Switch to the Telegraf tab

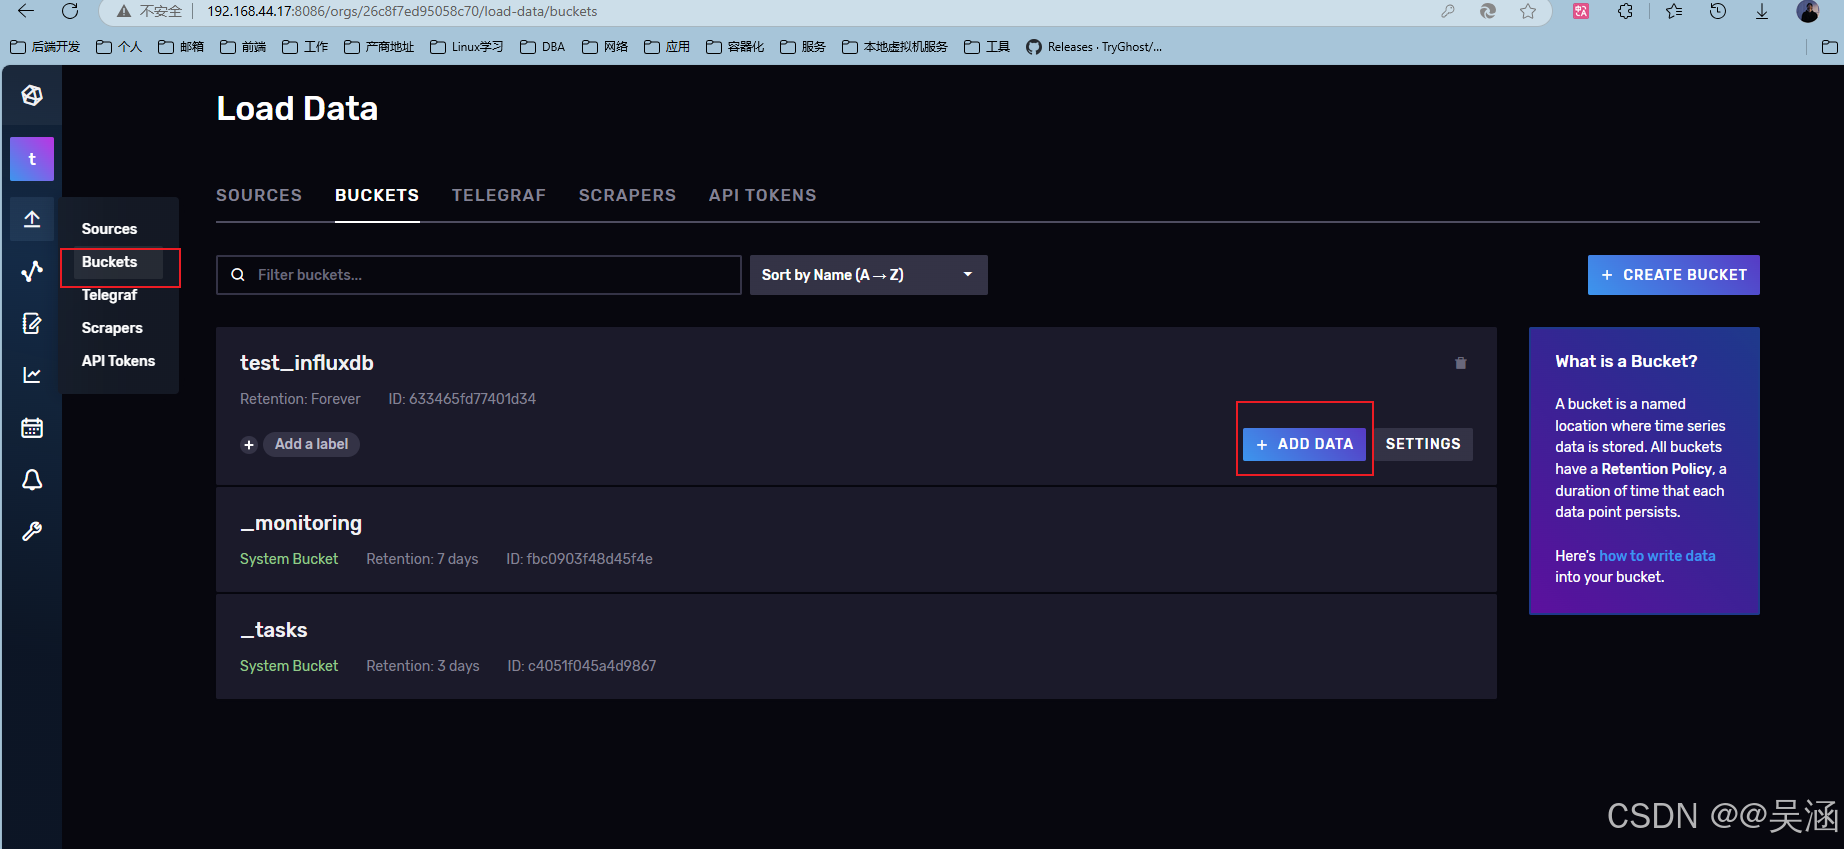point(499,195)
